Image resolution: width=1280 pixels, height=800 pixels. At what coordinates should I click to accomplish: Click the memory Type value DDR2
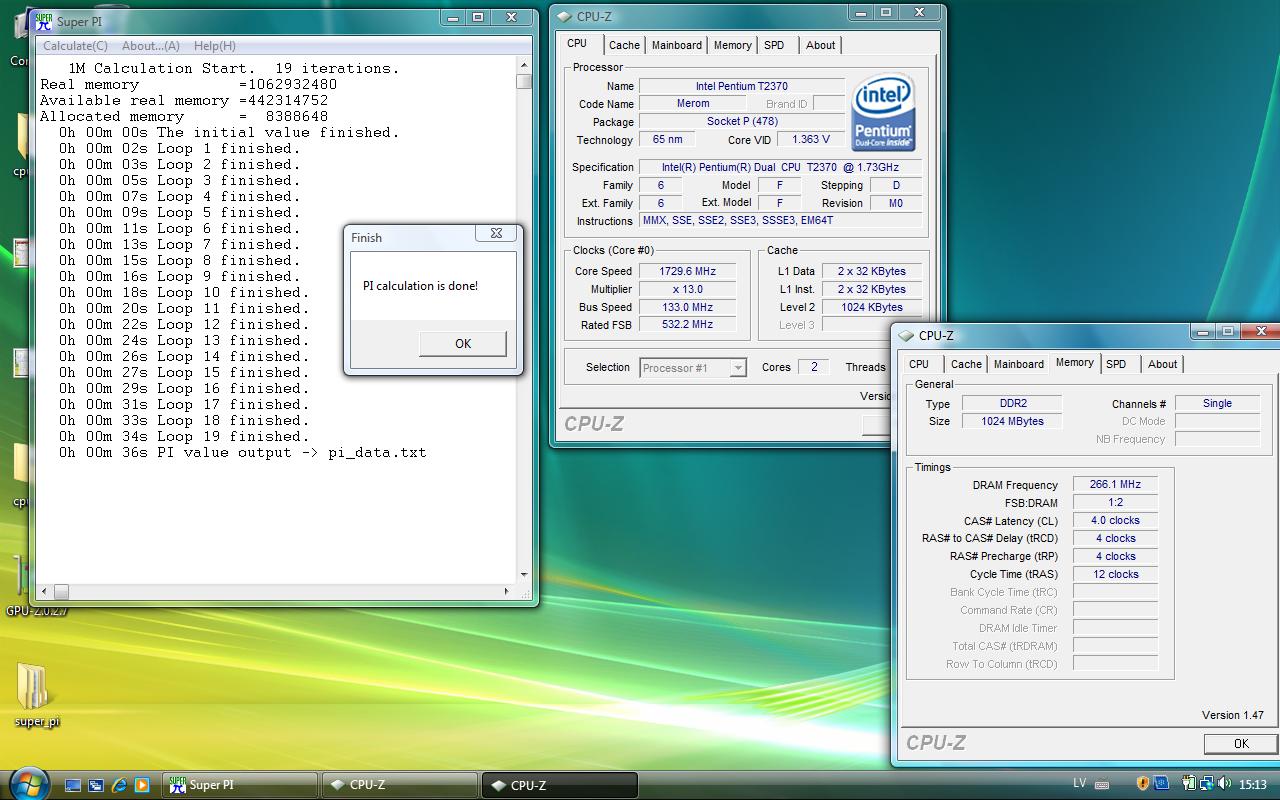pyautogui.click(x=1013, y=403)
